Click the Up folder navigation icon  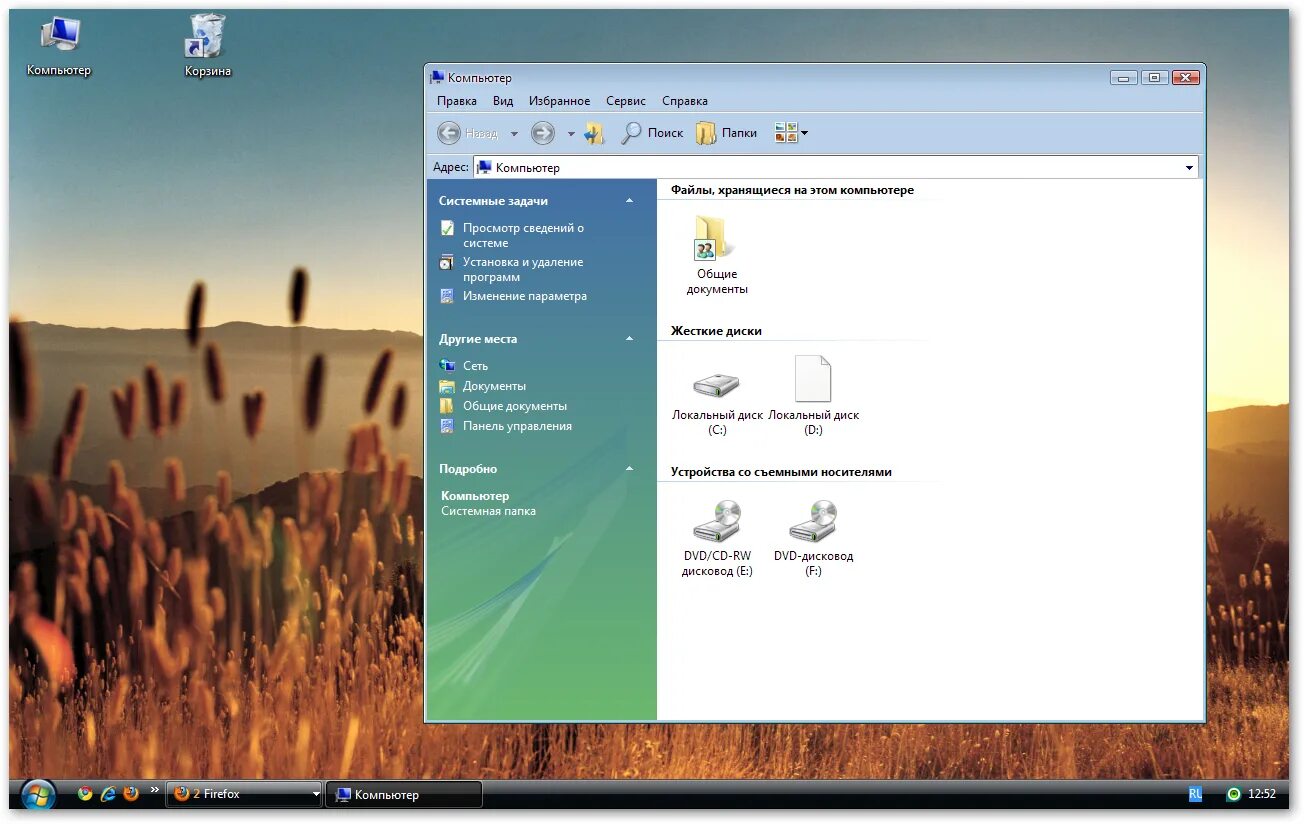593,132
